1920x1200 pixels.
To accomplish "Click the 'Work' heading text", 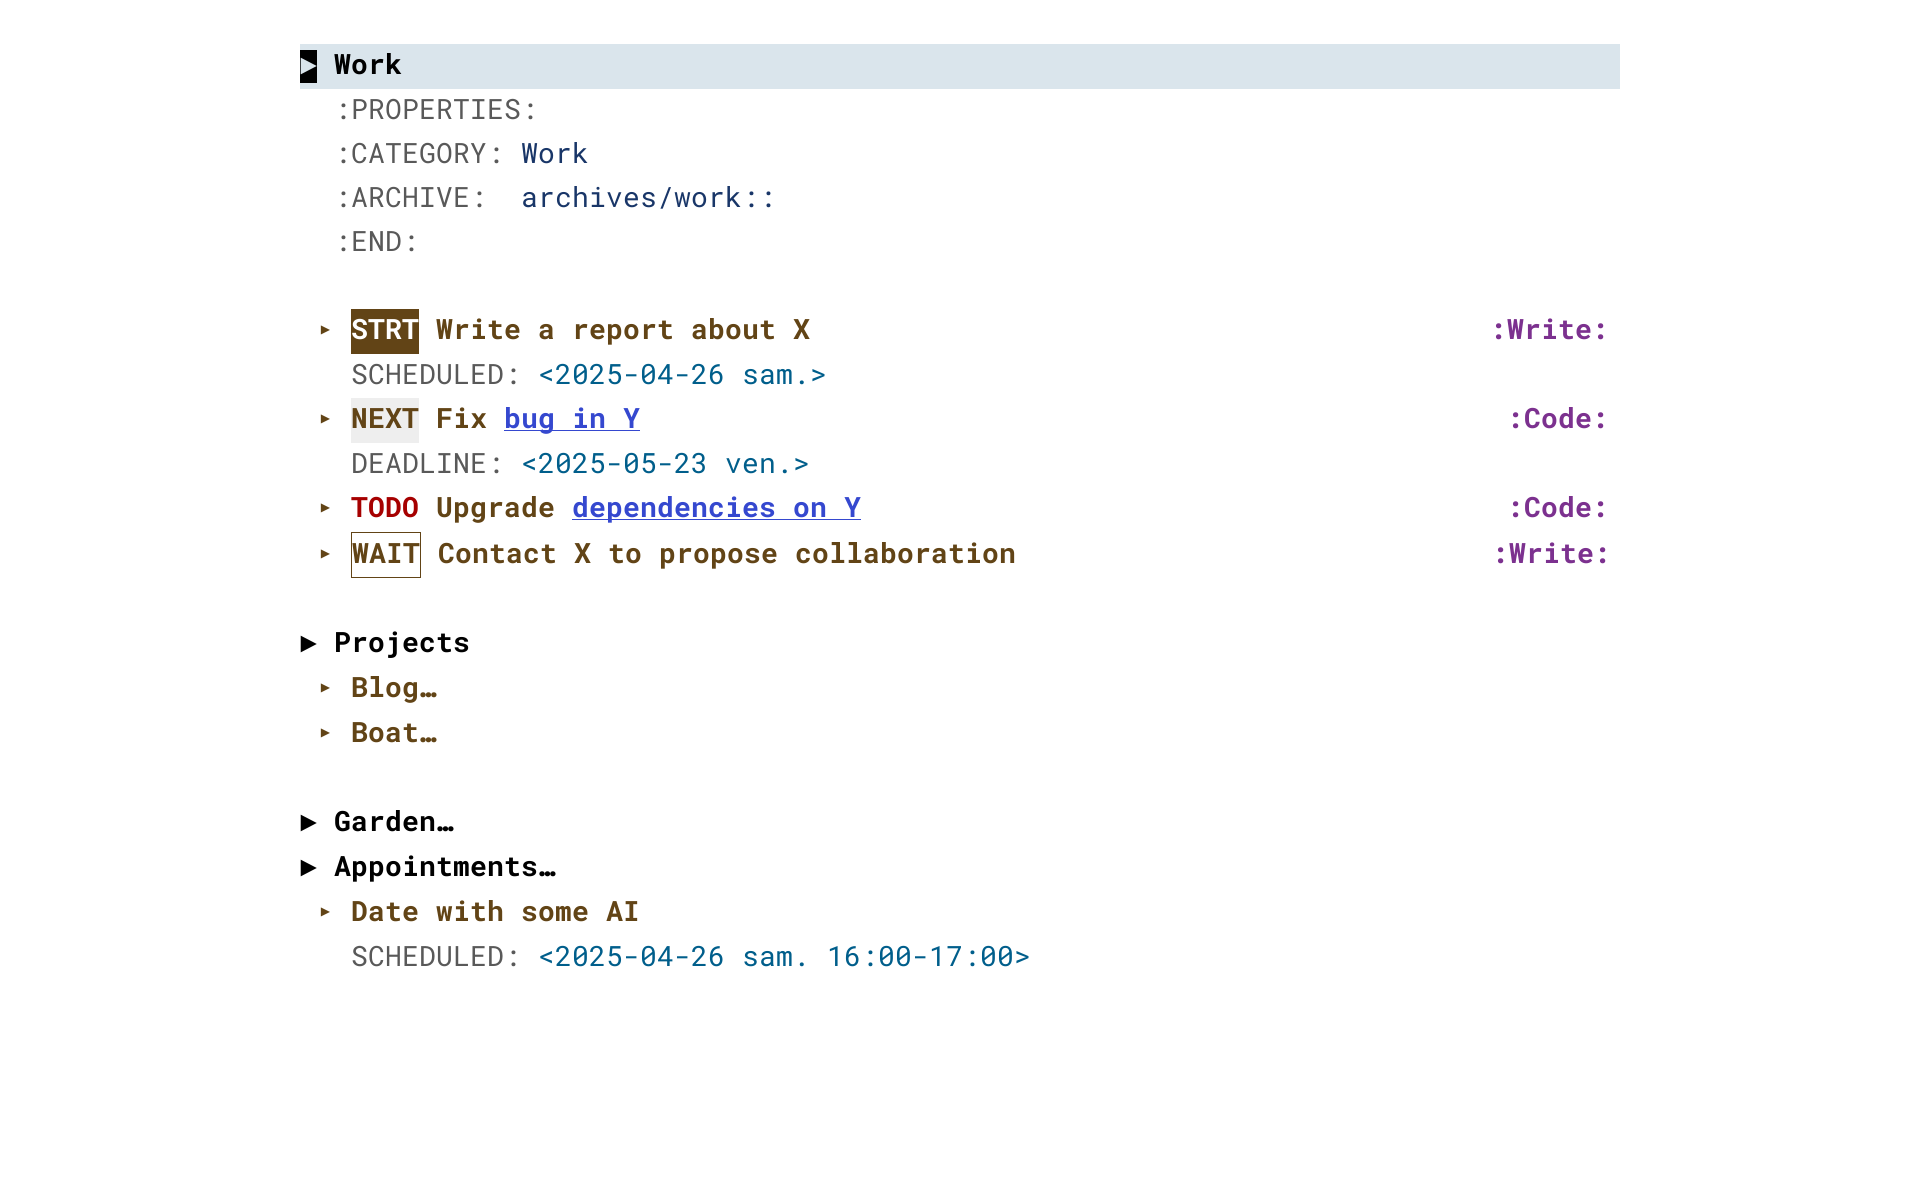I will tap(368, 66).
